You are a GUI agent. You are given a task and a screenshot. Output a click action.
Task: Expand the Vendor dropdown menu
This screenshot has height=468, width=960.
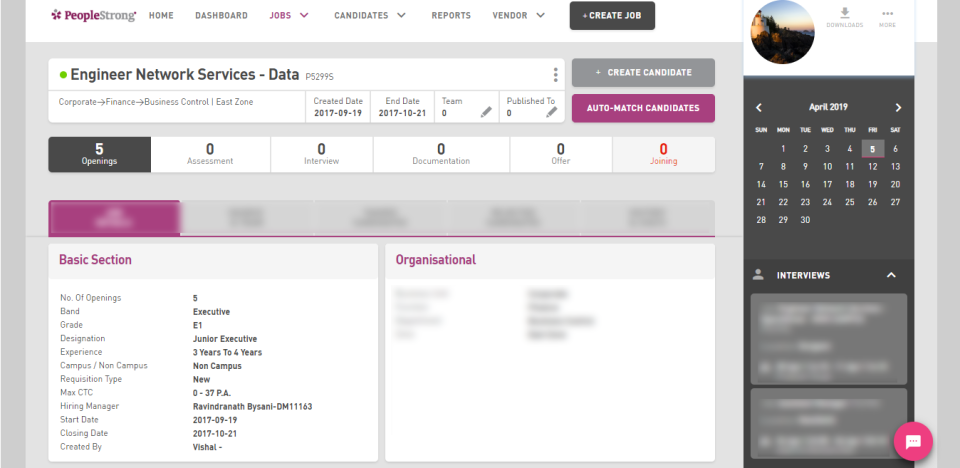[x=540, y=15]
